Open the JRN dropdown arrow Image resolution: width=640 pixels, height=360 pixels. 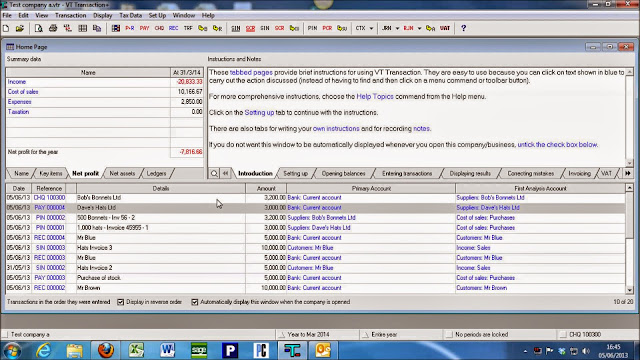coord(397,29)
